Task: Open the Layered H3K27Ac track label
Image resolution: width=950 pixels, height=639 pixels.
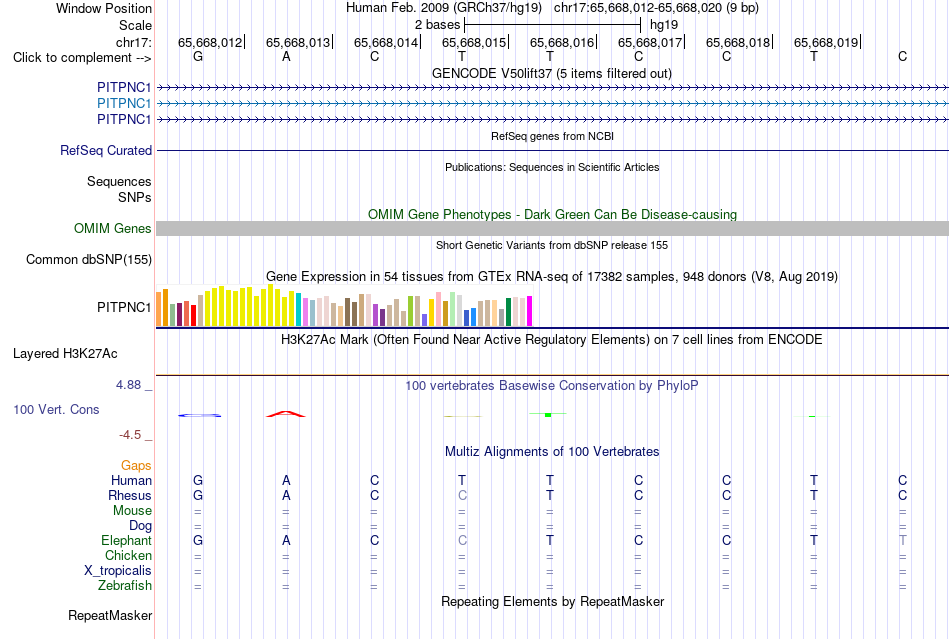Action: (x=65, y=354)
